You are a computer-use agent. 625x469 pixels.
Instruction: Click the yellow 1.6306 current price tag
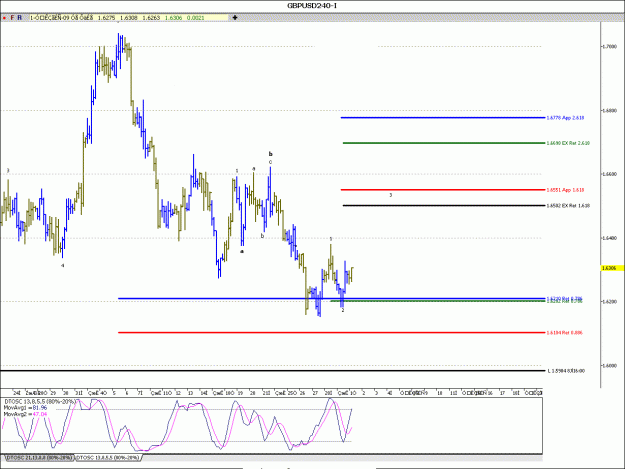pyautogui.click(x=612, y=268)
